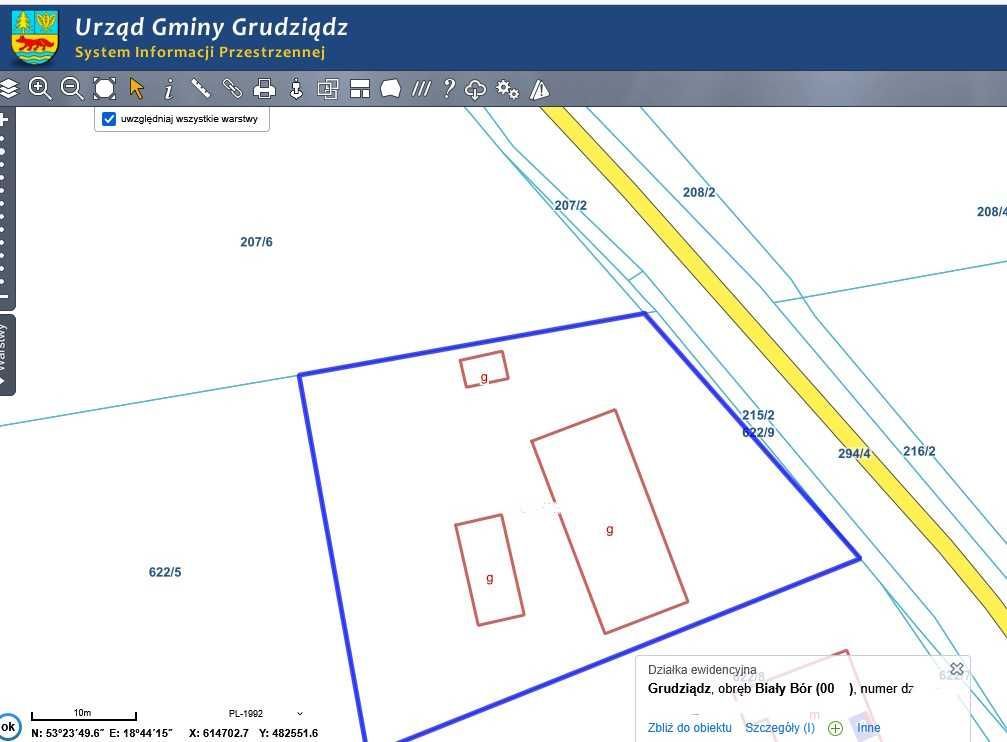The height and width of the screenshot is (742, 1007).
Task: Click the round ok button
Action: [x=8, y=727]
